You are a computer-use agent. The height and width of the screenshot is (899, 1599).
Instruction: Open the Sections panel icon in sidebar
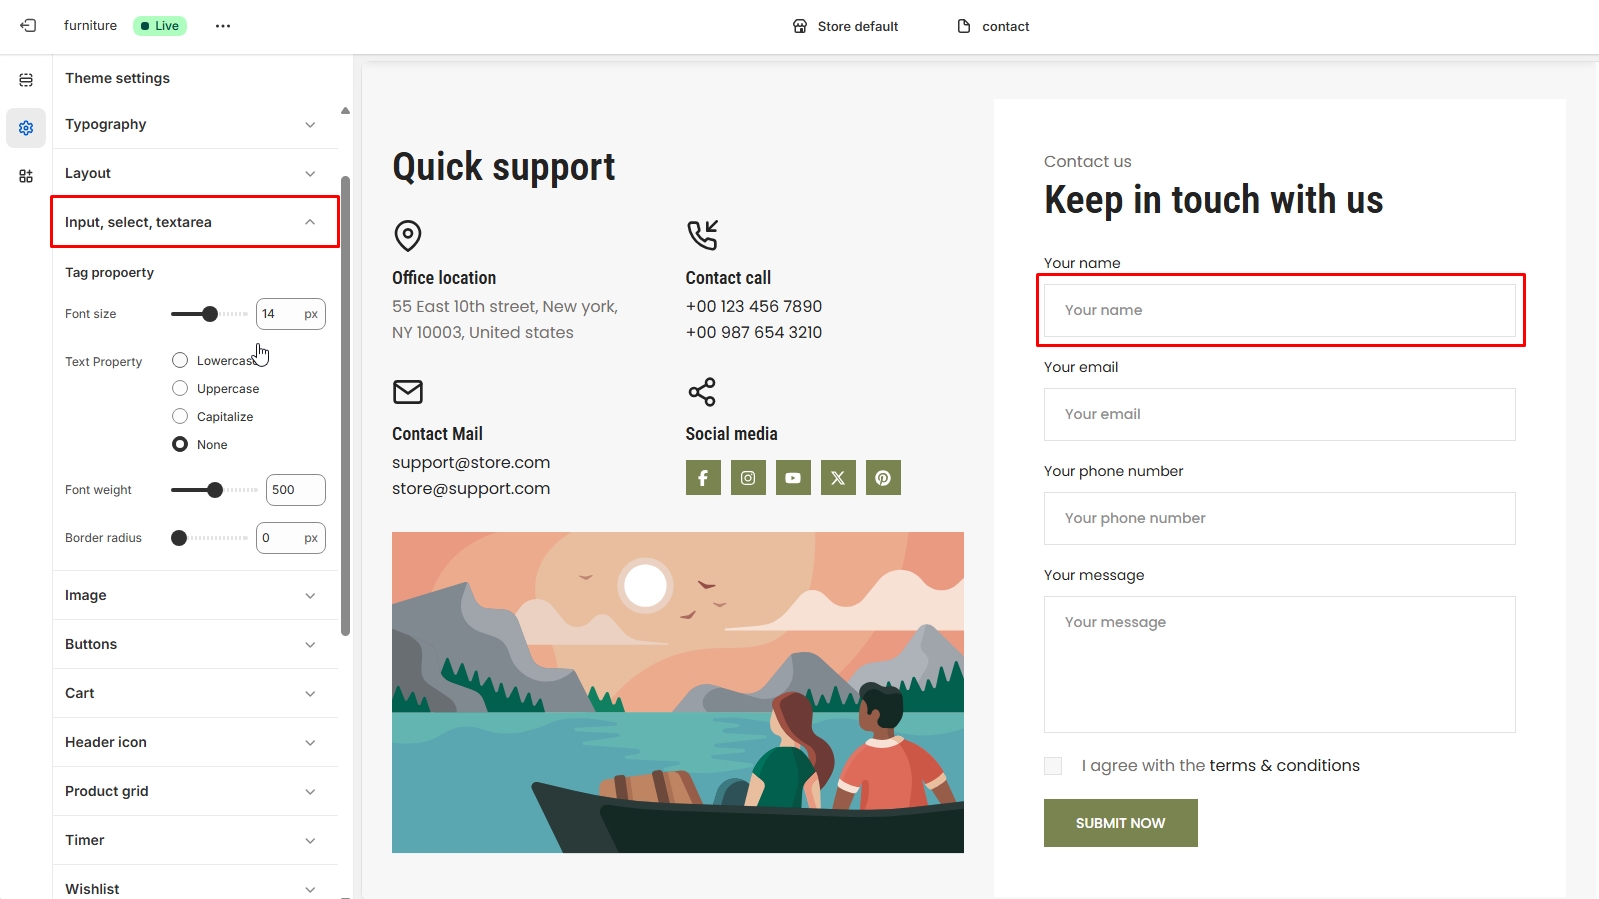[x=26, y=80]
